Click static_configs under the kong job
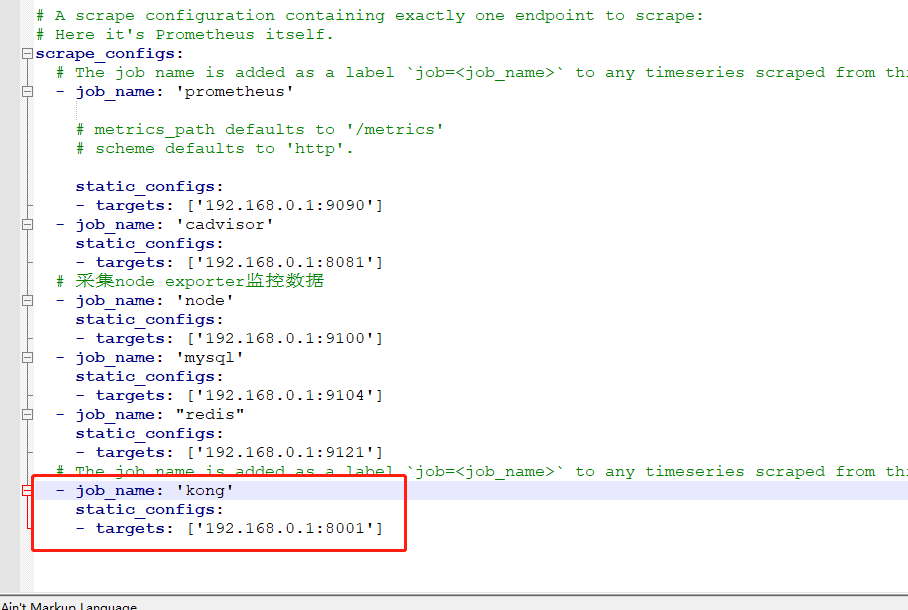The width and height of the screenshot is (908, 610). point(149,510)
